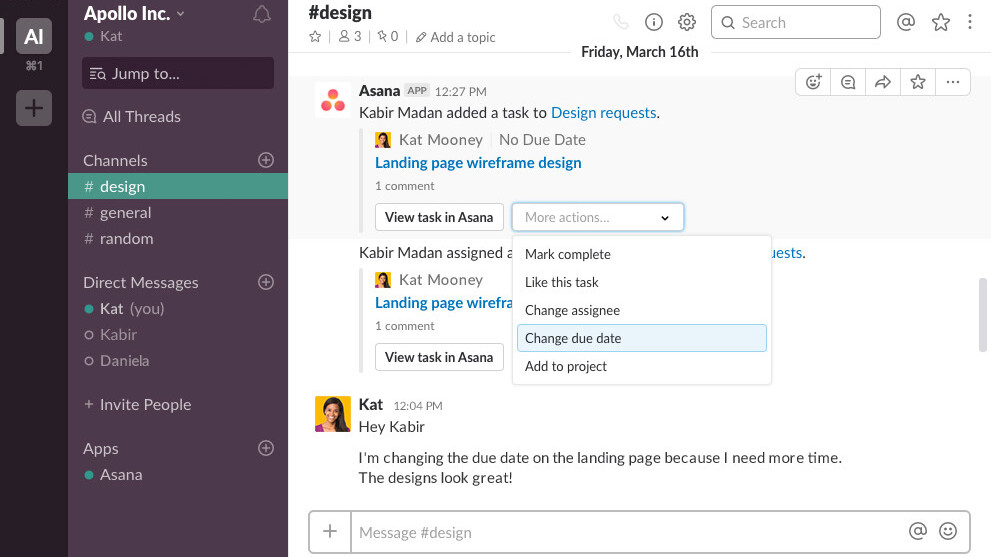This screenshot has height=557, width=991.
Task: Click the notifications bell icon
Action: [262, 15]
